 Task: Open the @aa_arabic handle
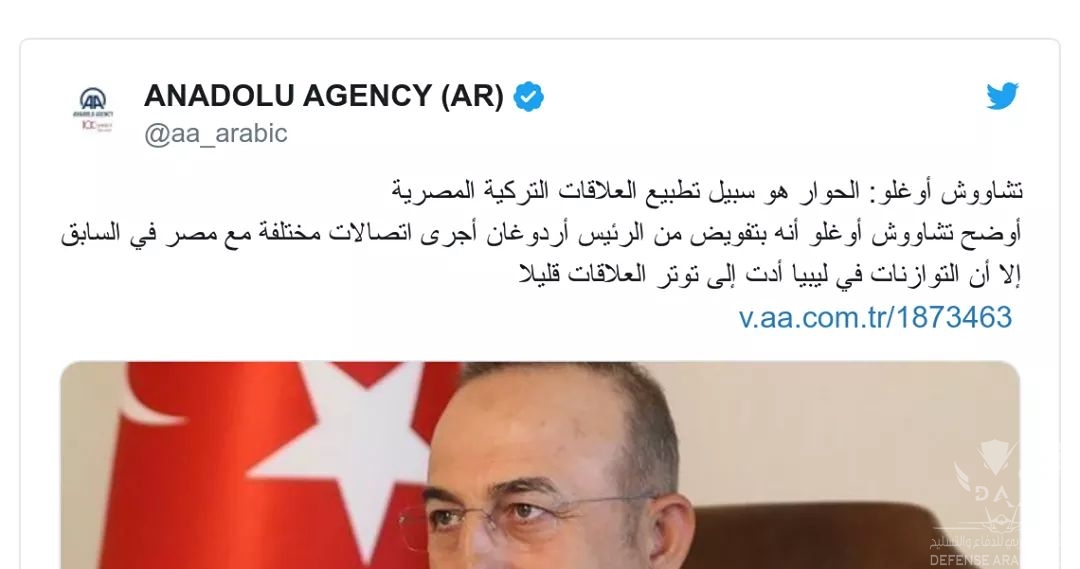216,133
